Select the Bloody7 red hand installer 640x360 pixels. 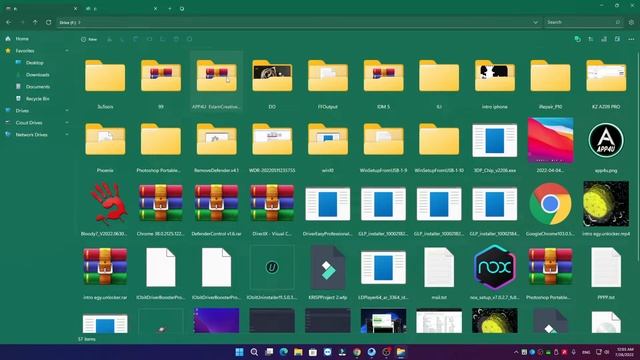[105, 210]
